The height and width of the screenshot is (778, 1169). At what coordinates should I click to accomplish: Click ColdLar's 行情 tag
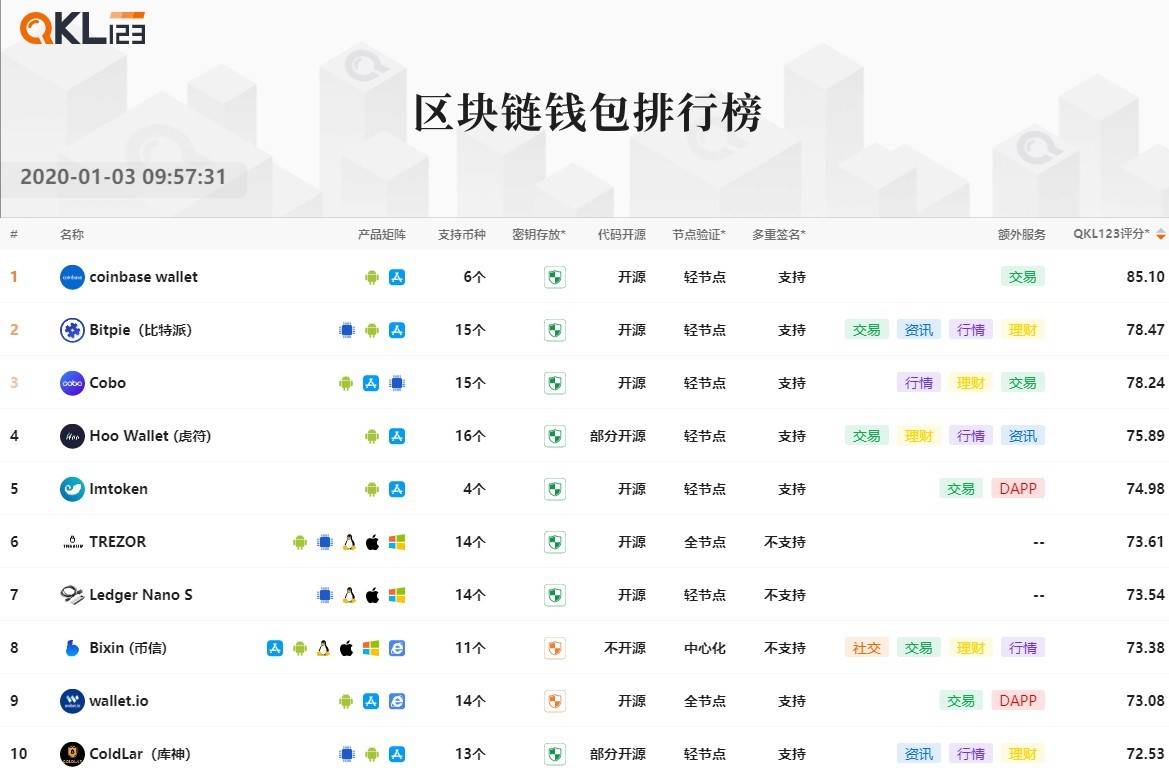pos(971,753)
